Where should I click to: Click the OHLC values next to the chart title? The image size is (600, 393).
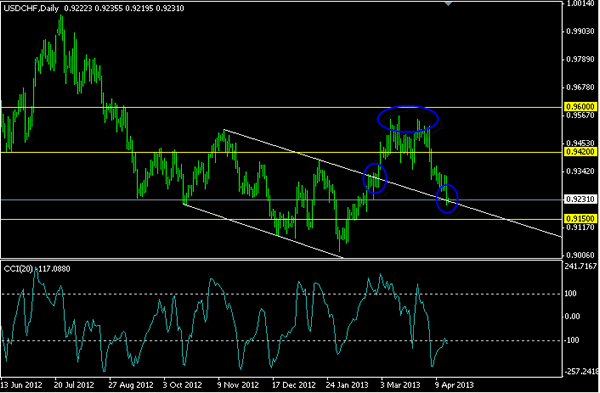pyautogui.click(x=124, y=8)
